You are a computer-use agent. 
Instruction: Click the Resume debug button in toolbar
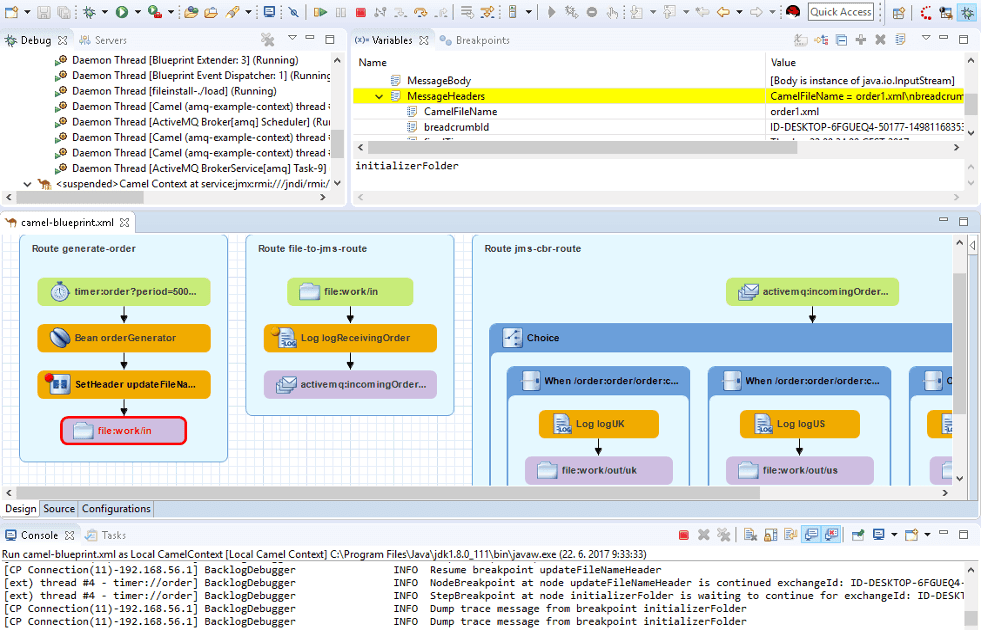coord(320,12)
